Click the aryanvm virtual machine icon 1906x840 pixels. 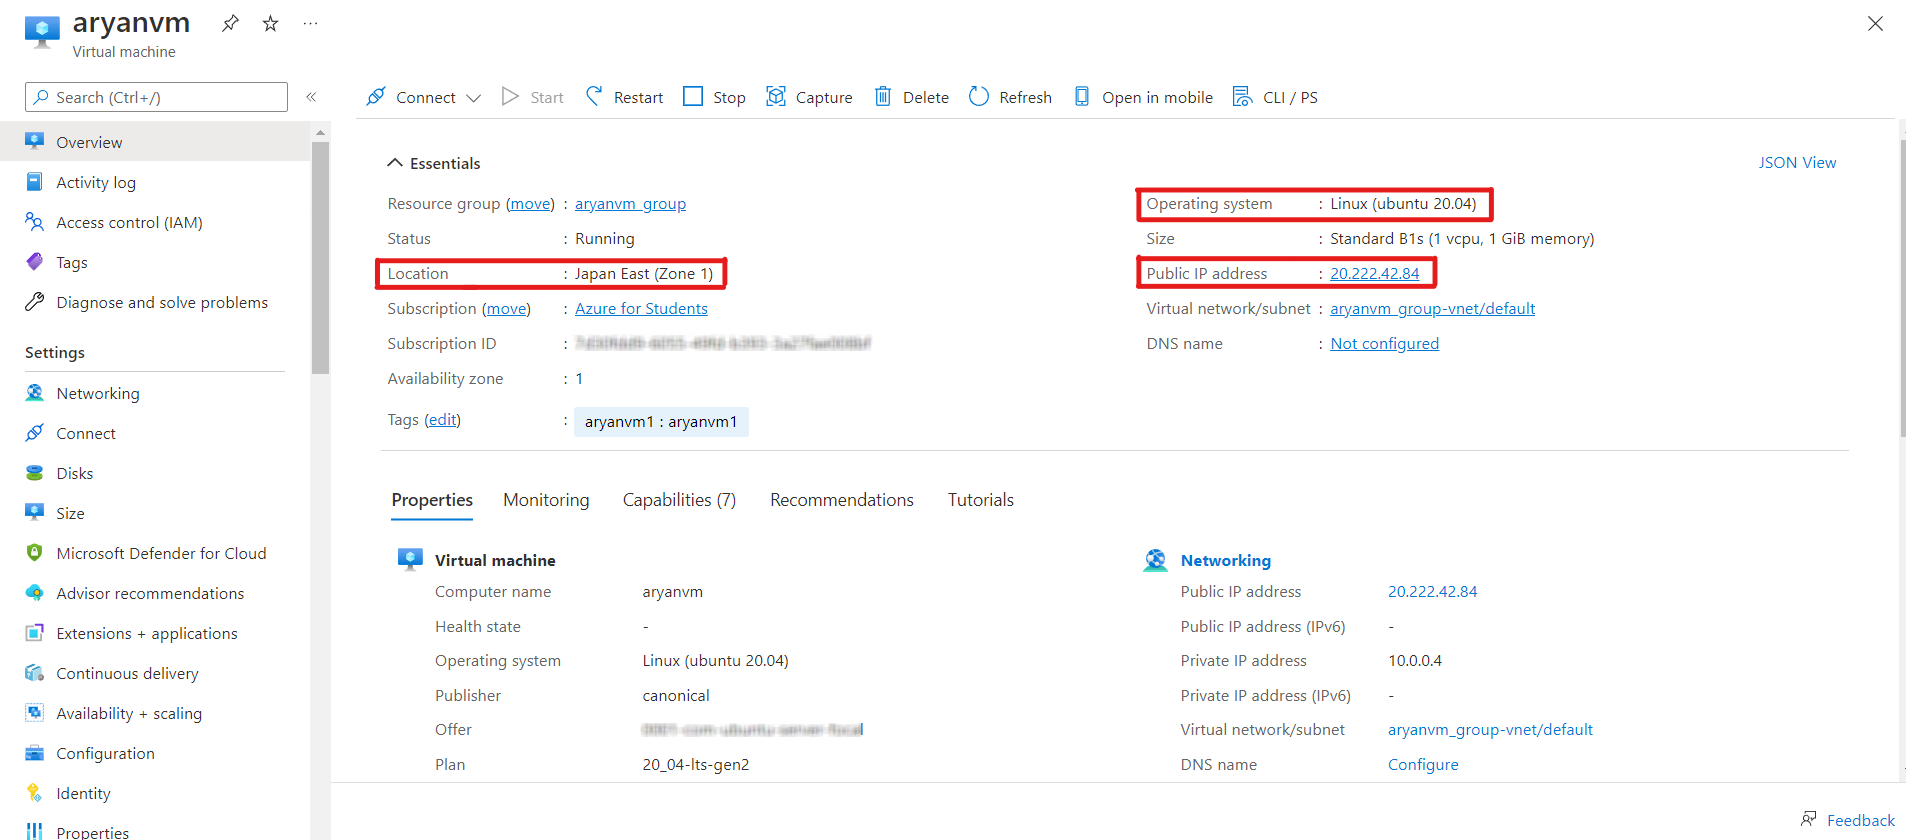pos(42,31)
